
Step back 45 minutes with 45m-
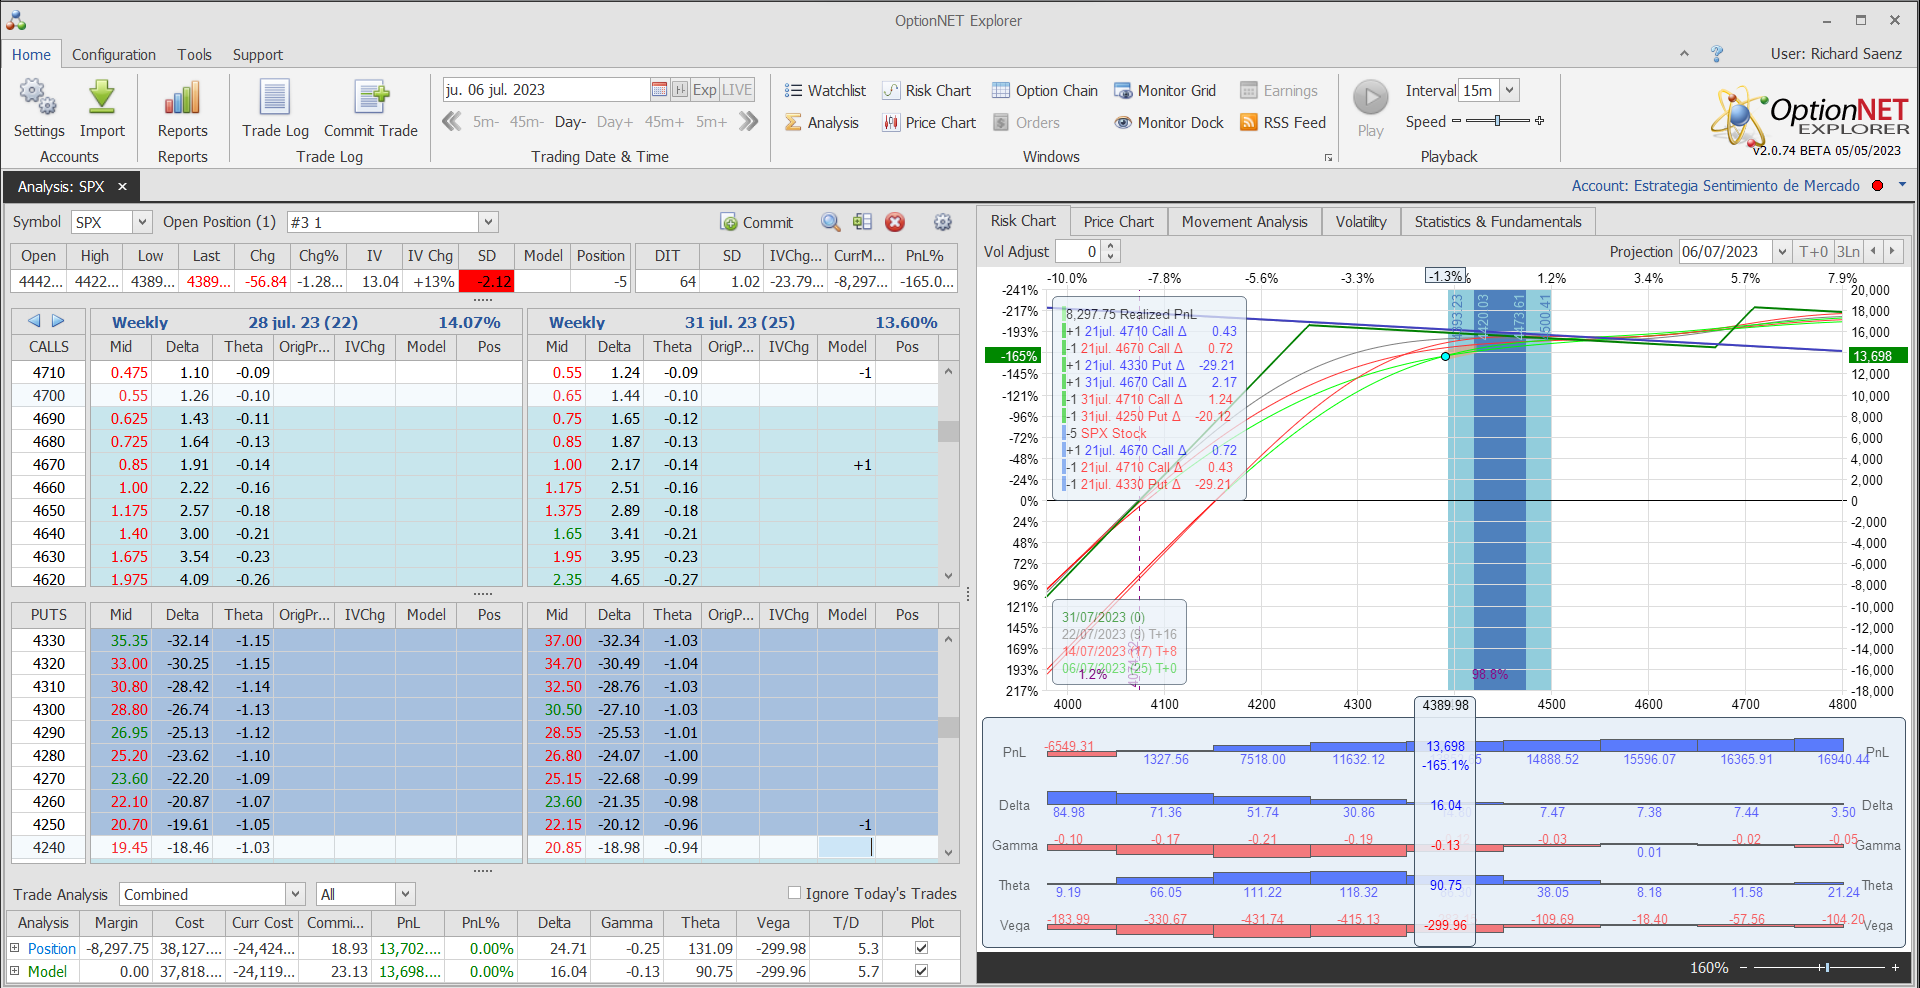click(x=527, y=122)
